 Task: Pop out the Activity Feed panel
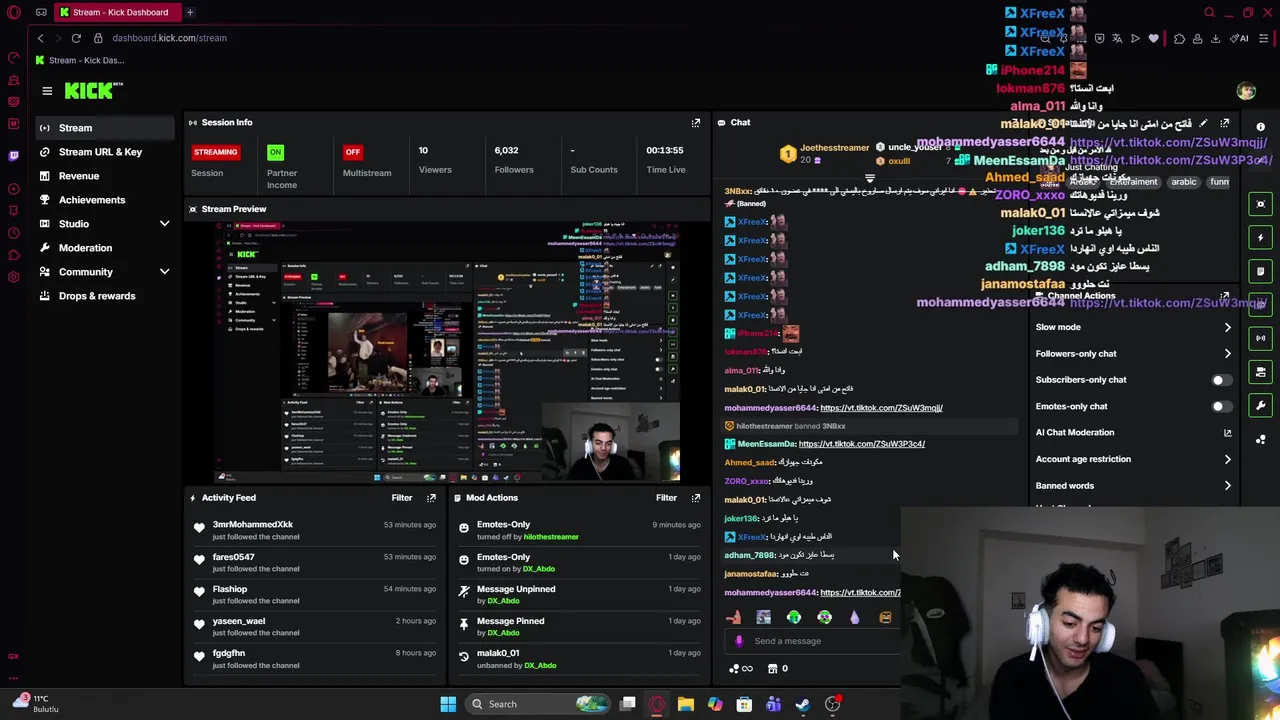point(431,497)
